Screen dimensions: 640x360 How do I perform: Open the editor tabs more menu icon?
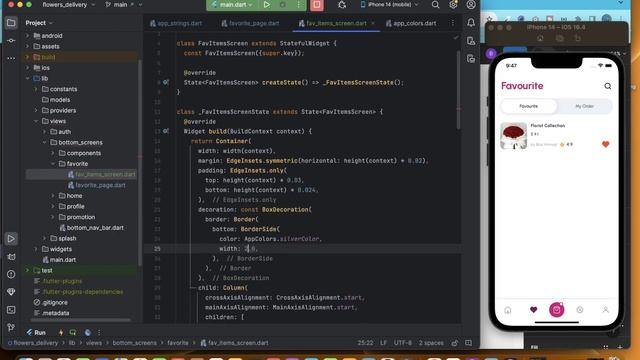tap(452, 23)
